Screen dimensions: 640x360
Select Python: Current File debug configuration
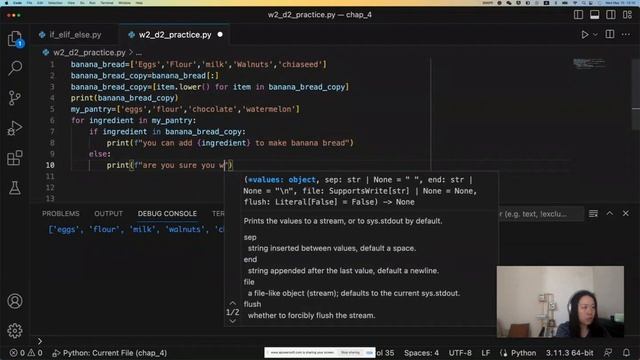pyautogui.click(x=110, y=353)
